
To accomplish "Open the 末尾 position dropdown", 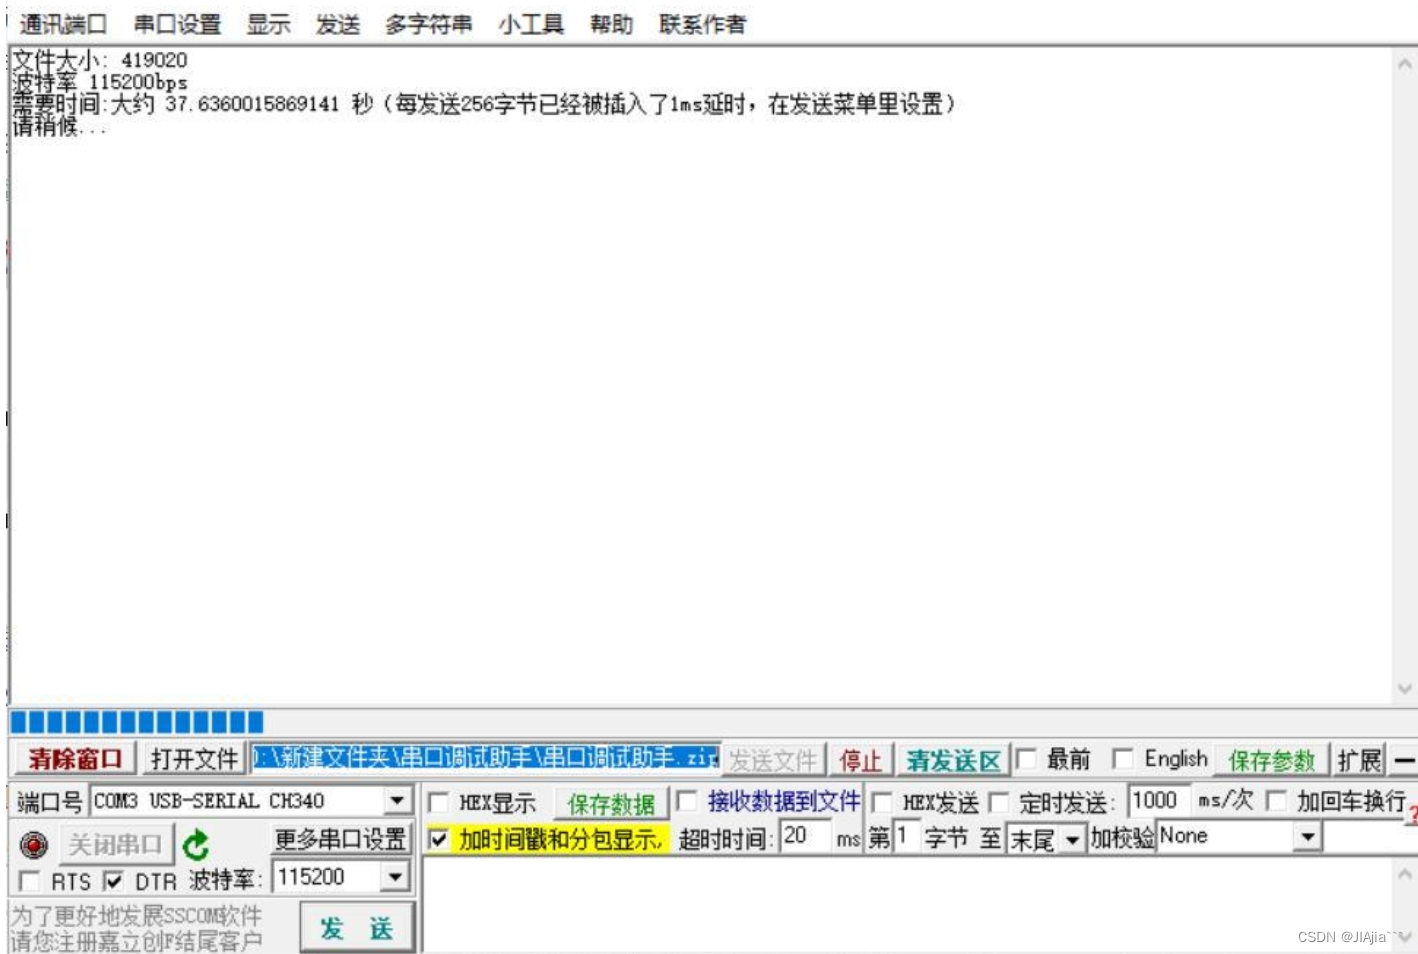I will [x=1072, y=839].
